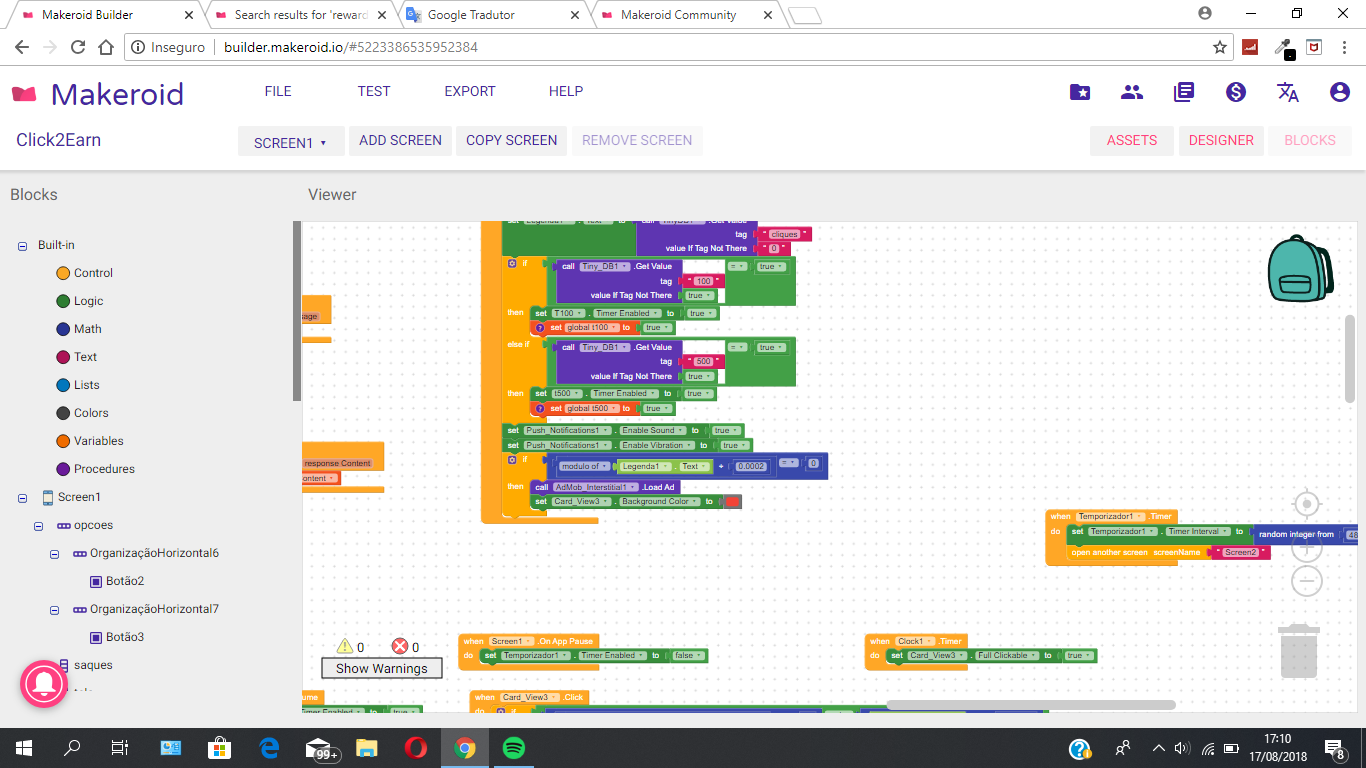Open the EXPORT menu
Image resolution: width=1366 pixels, height=768 pixels.
(x=470, y=91)
